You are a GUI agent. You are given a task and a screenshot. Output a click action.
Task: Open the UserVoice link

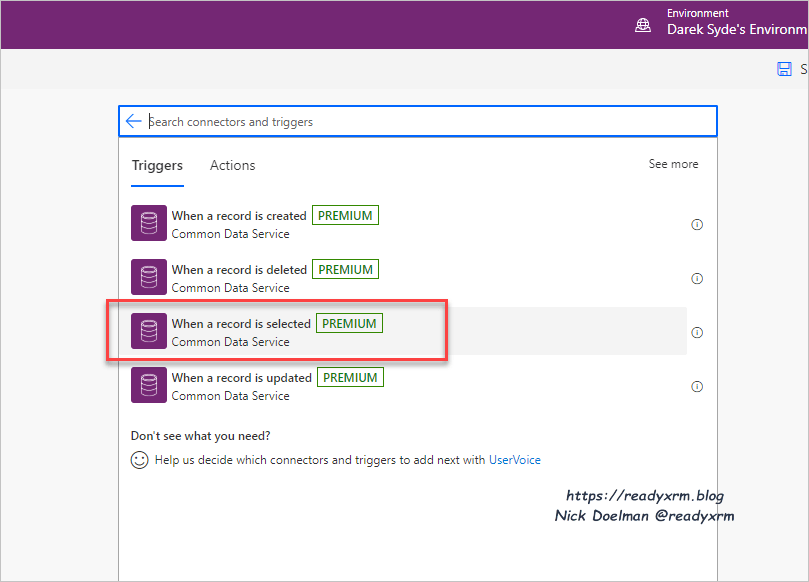click(x=514, y=460)
